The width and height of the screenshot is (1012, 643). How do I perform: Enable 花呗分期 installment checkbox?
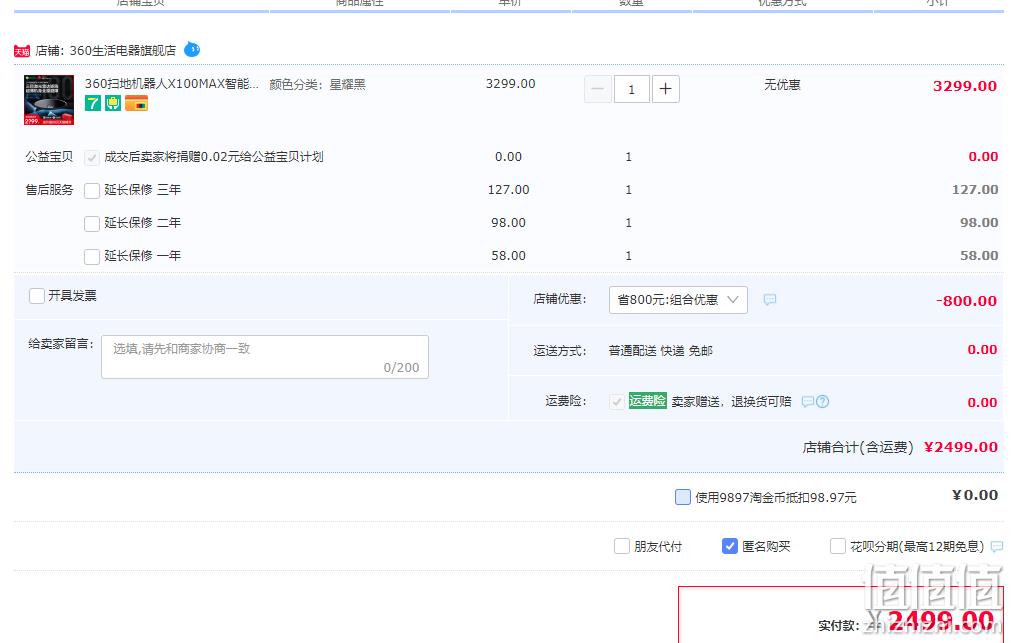point(838,547)
